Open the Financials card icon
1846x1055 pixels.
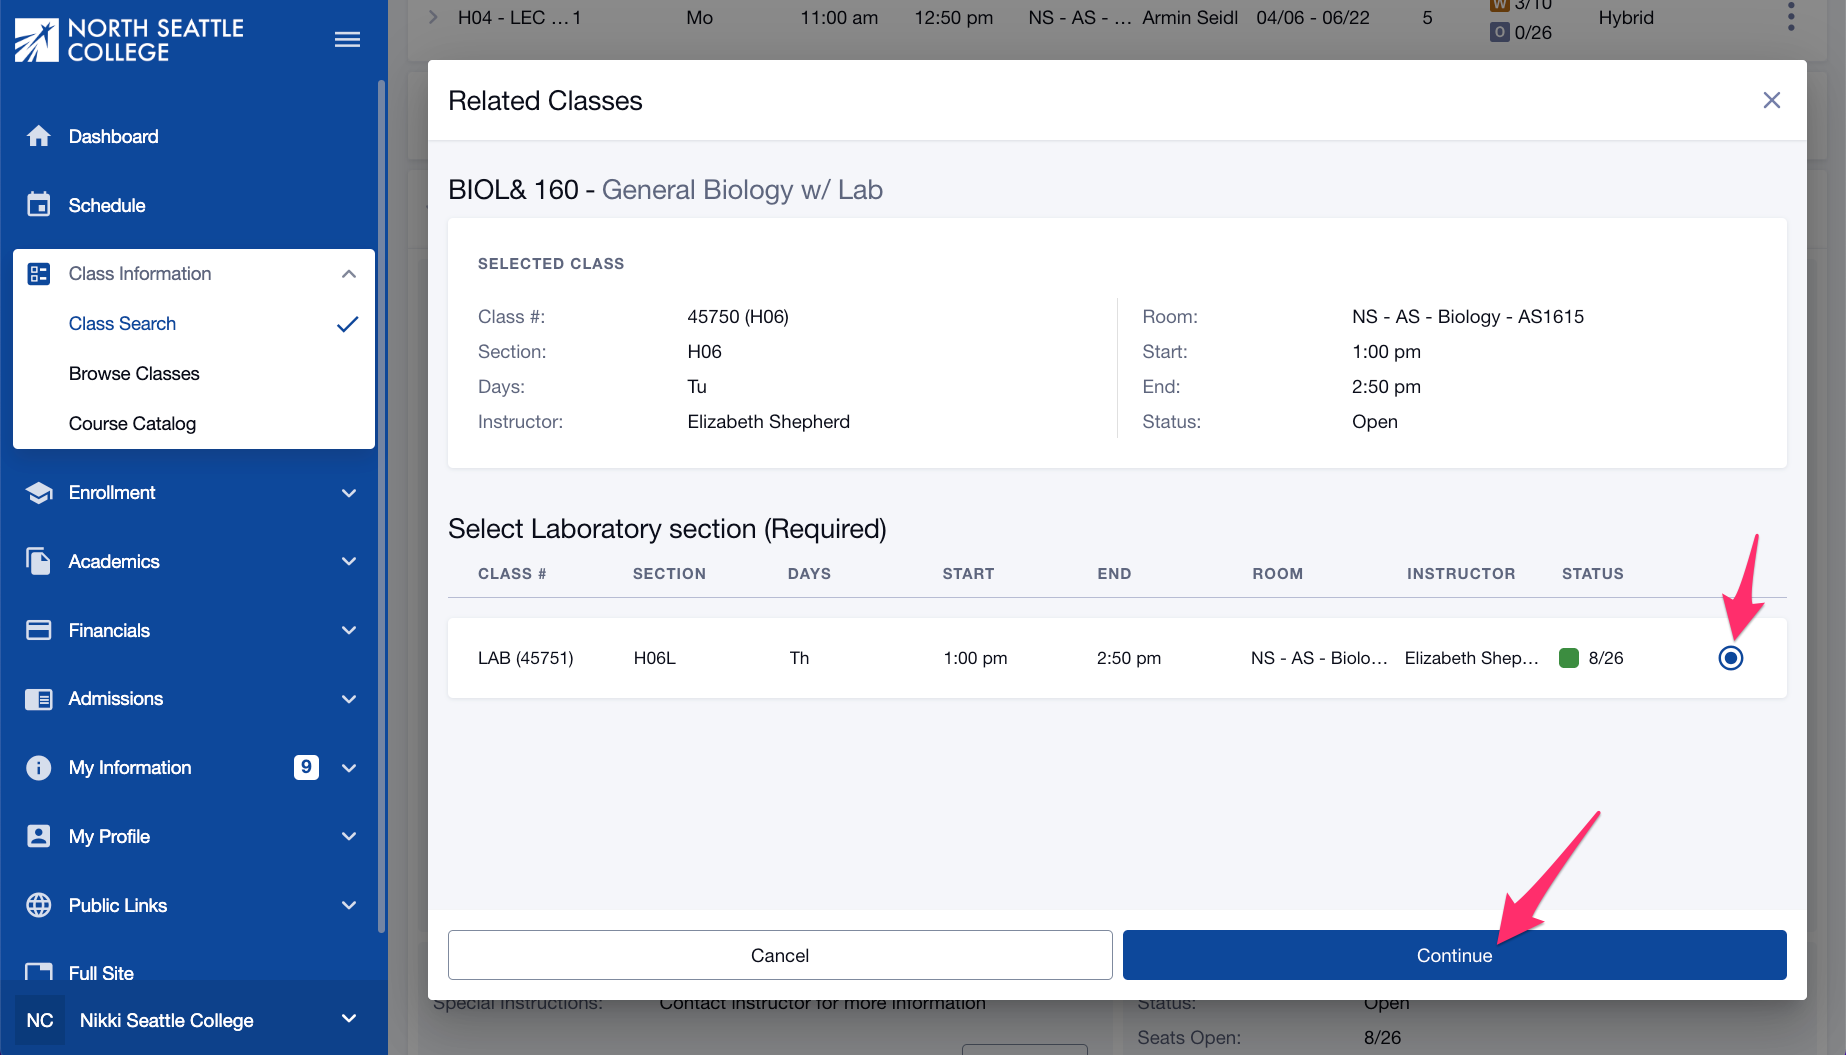tap(38, 630)
